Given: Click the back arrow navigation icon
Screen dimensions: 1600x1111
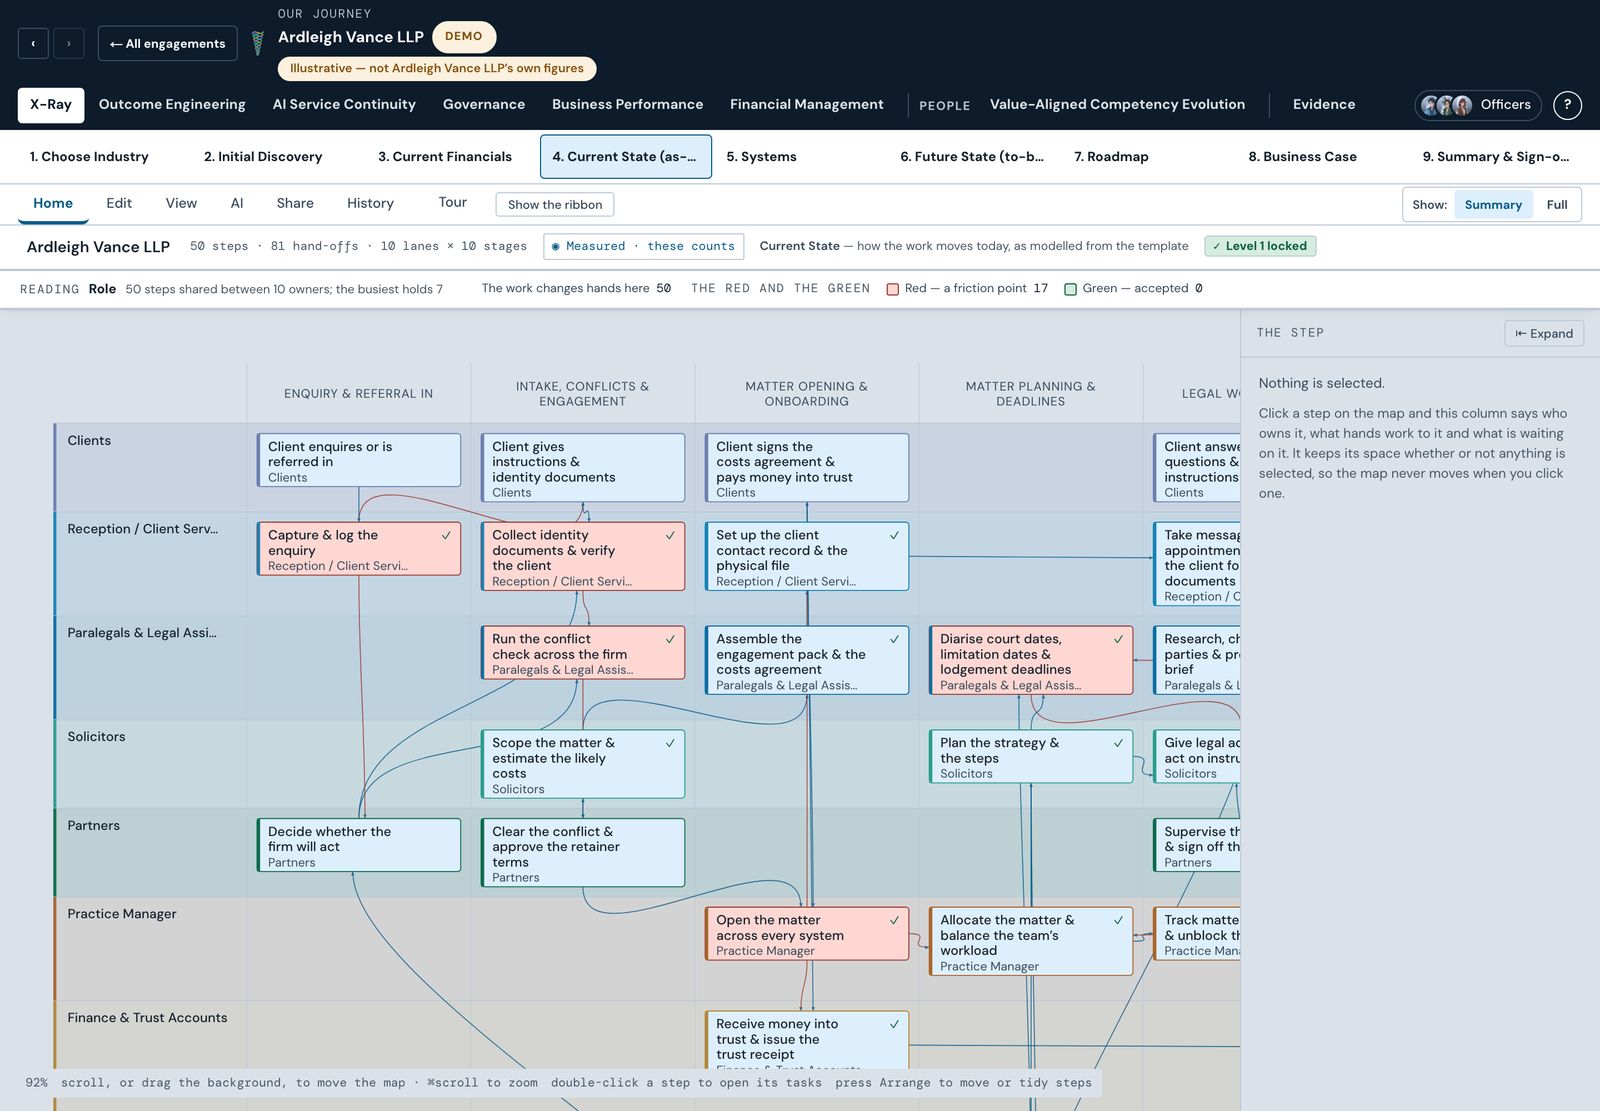Looking at the screenshot, I should pos(33,44).
